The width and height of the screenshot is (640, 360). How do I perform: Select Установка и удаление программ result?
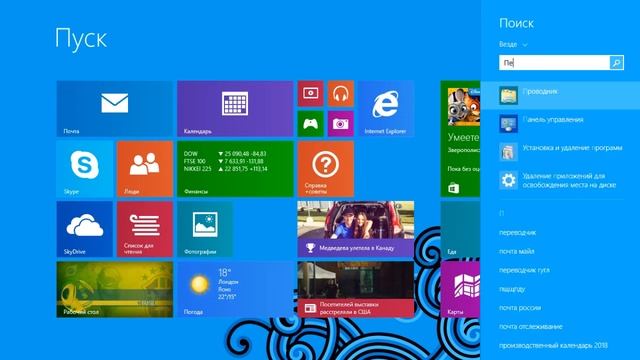pos(560,151)
